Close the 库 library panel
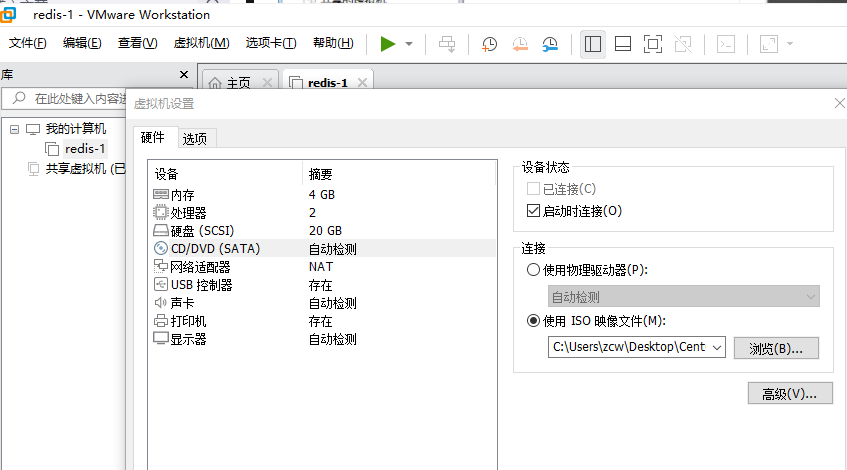The image size is (847, 470). (184, 75)
